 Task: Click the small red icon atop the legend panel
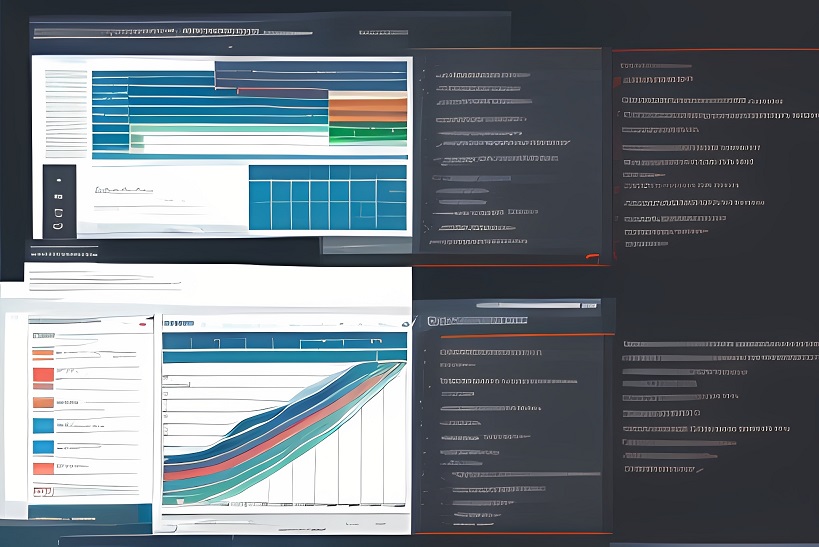pyautogui.click(x=143, y=324)
